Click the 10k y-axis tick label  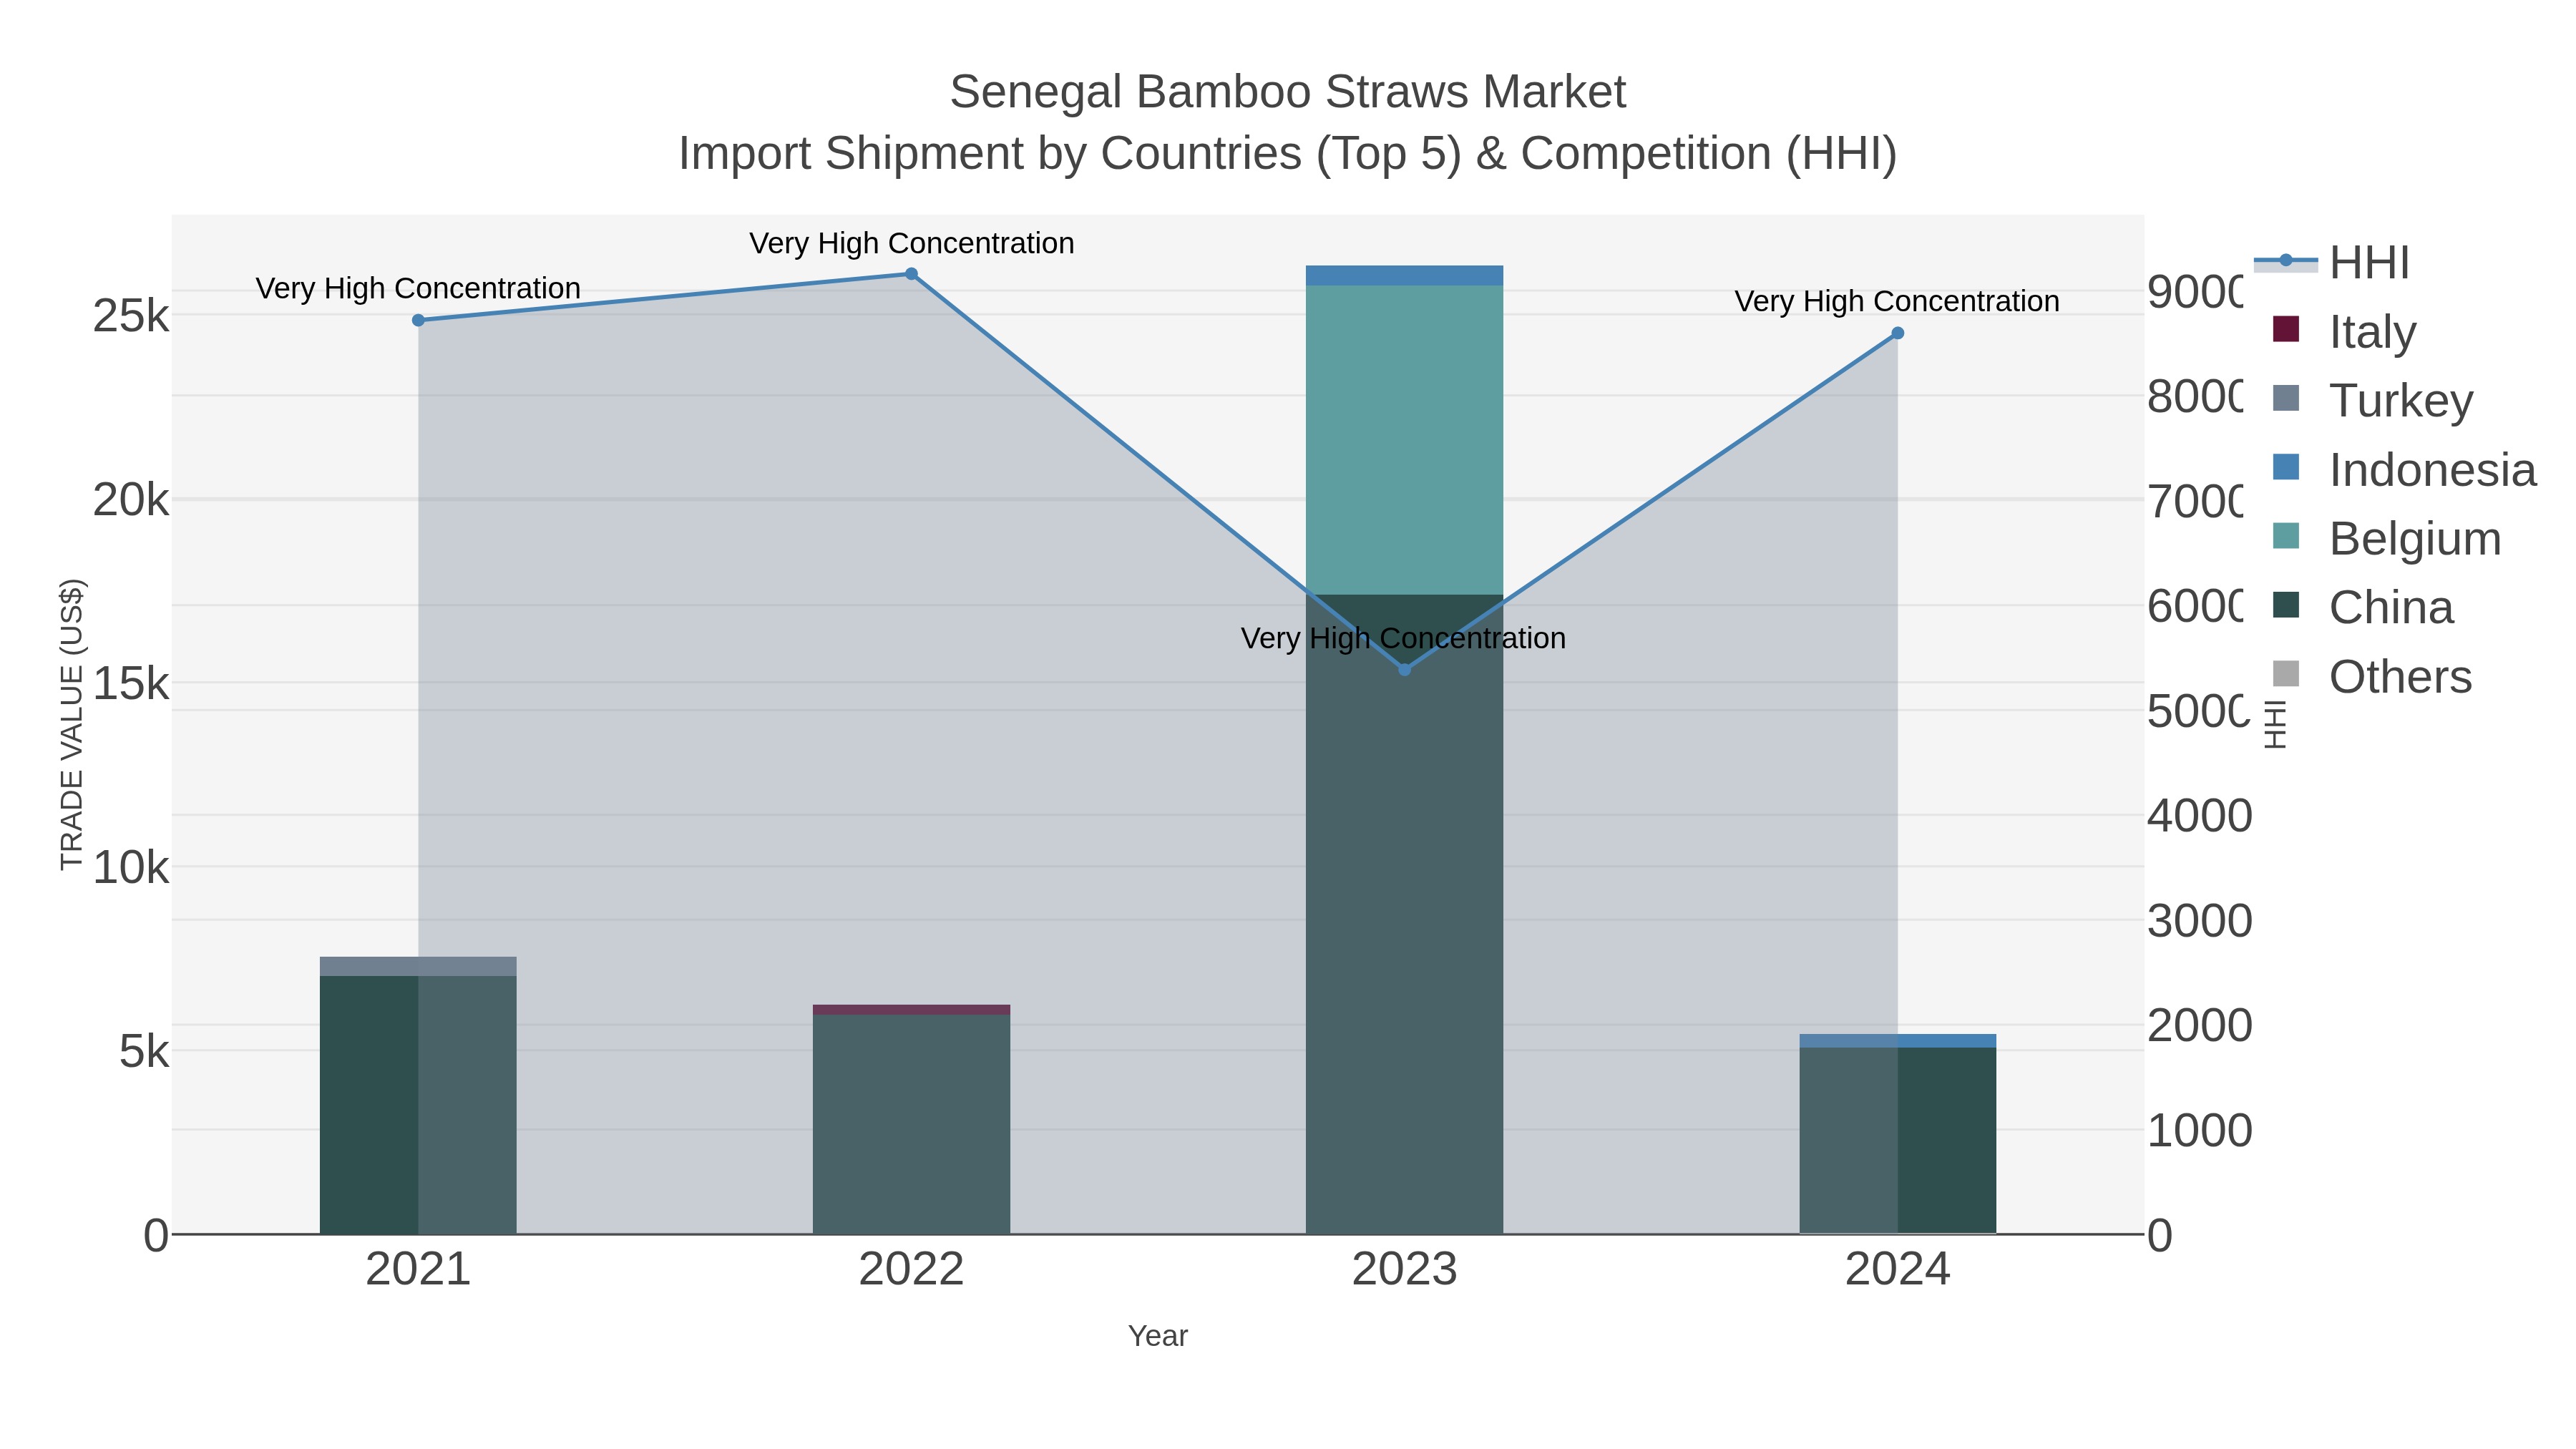point(131,868)
